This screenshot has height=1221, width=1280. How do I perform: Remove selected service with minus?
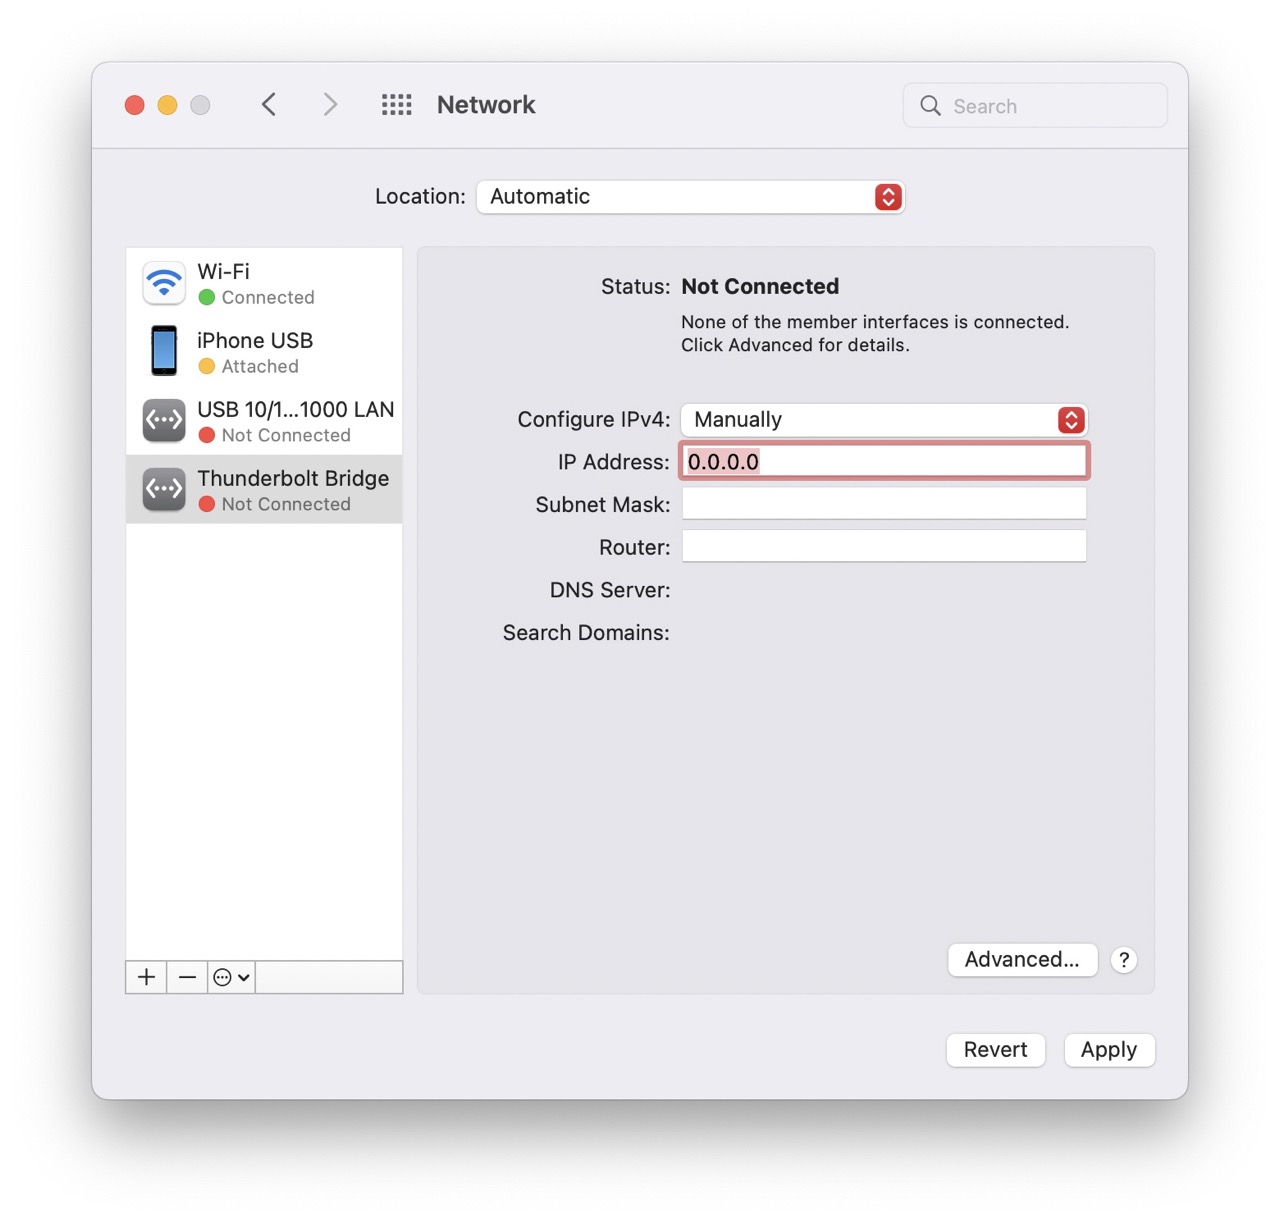pos(187,977)
